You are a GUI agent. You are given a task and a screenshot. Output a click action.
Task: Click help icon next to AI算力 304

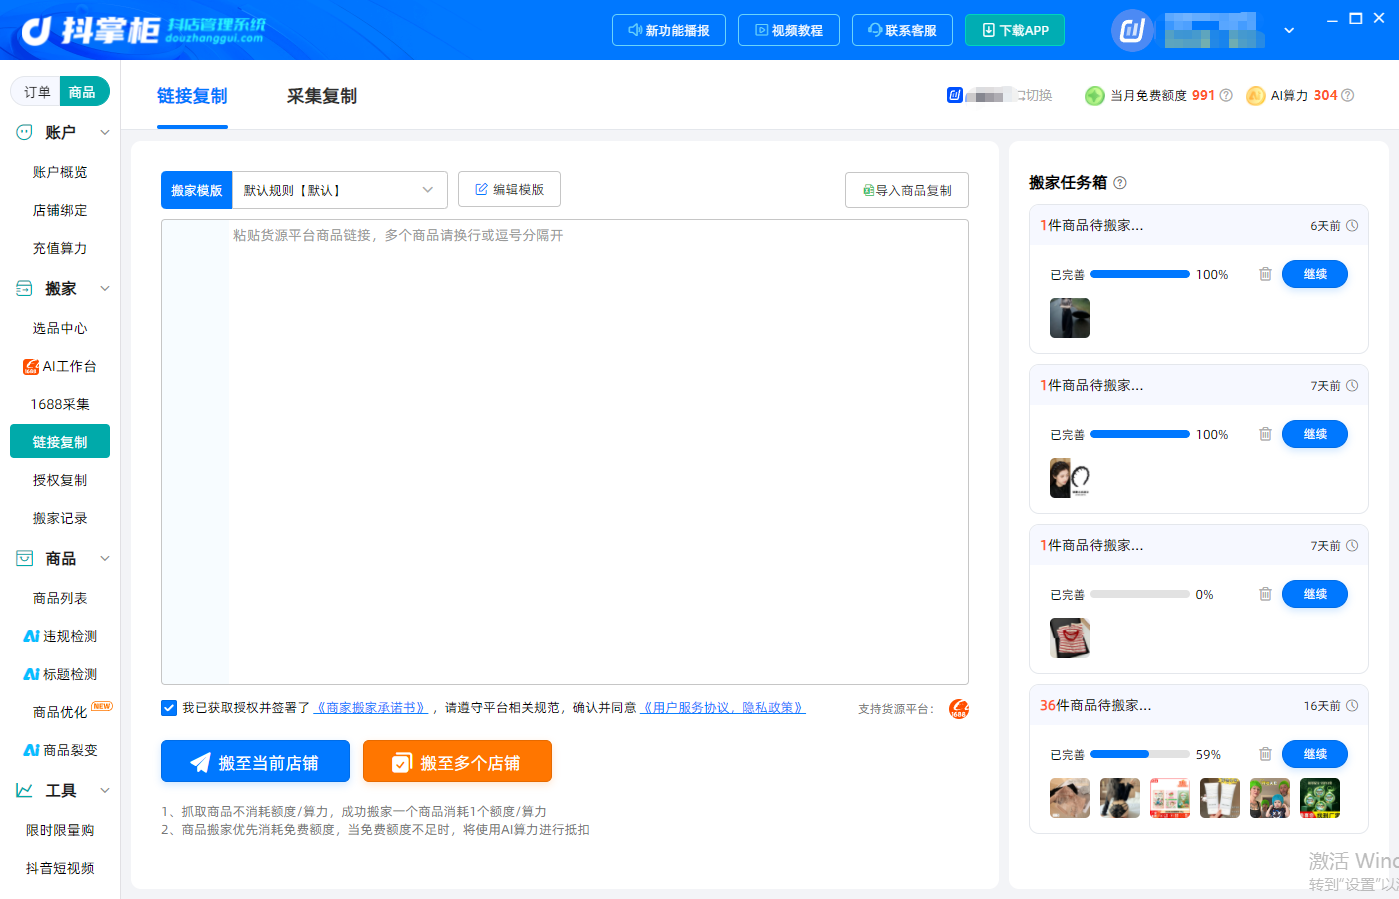click(x=1347, y=95)
